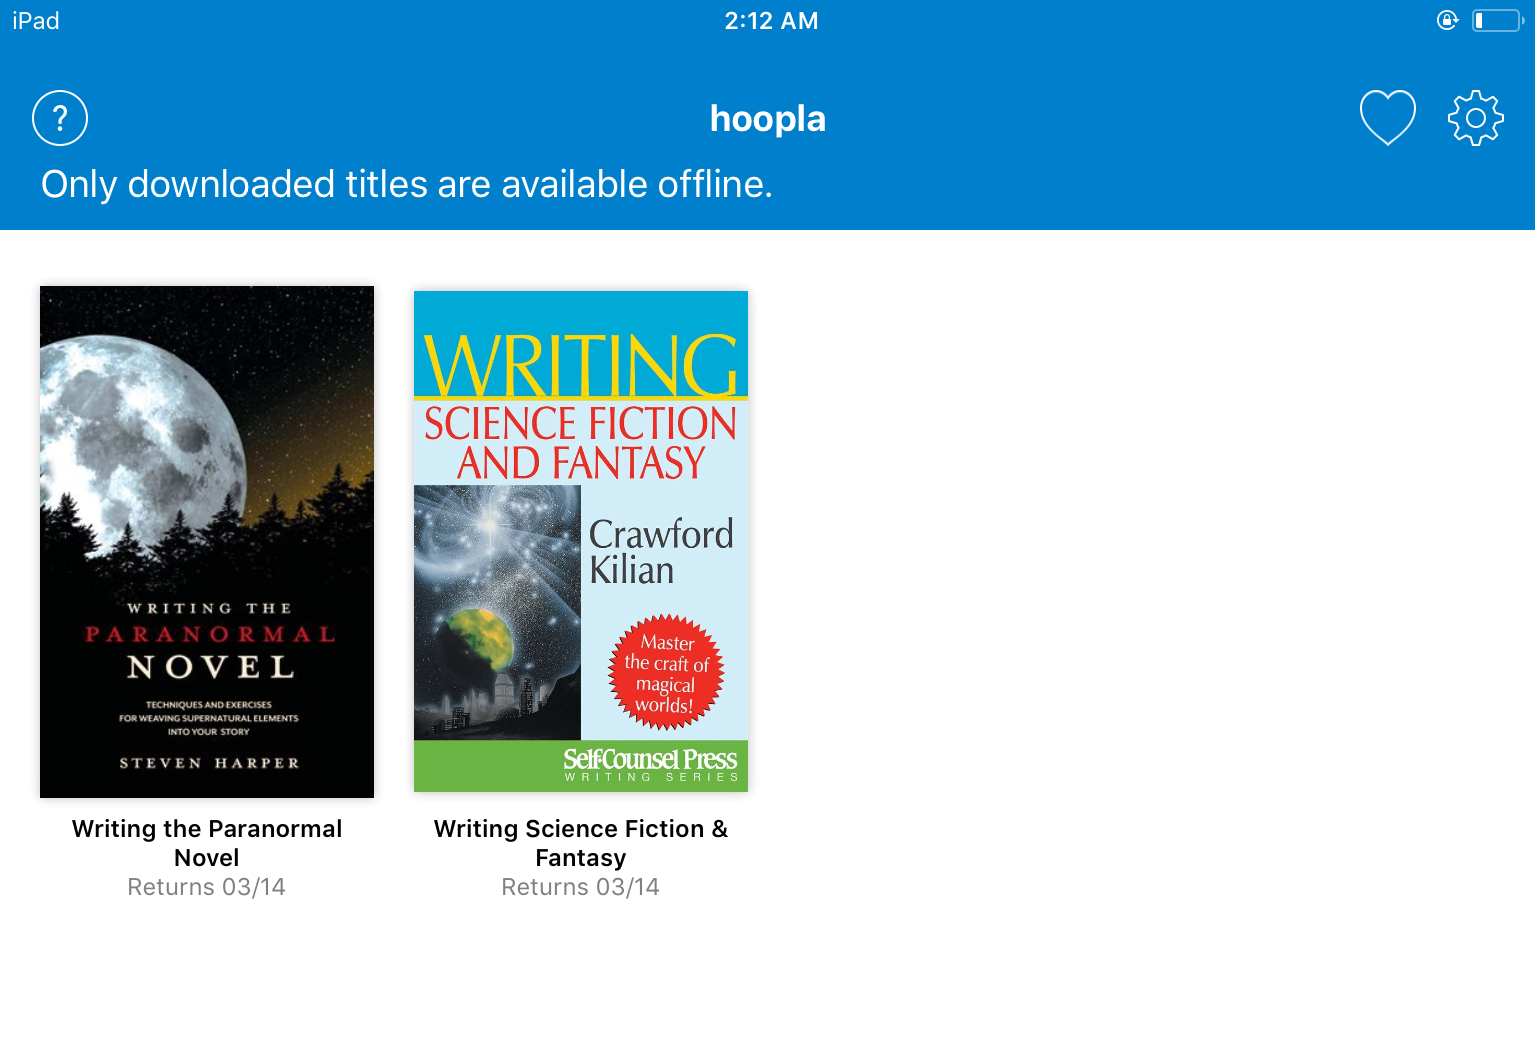Viewport: 1535px width, 1041px height.
Task: Click the battery indicator icon
Action: 1497,20
